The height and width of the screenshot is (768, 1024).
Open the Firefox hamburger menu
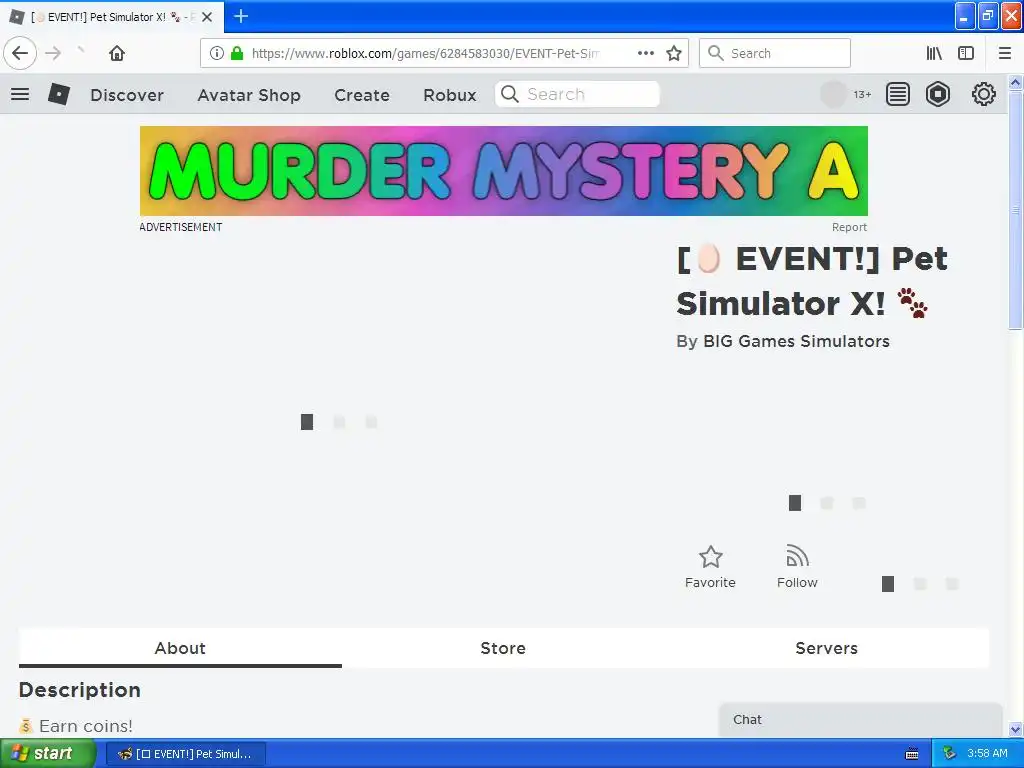[x=1004, y=53]
